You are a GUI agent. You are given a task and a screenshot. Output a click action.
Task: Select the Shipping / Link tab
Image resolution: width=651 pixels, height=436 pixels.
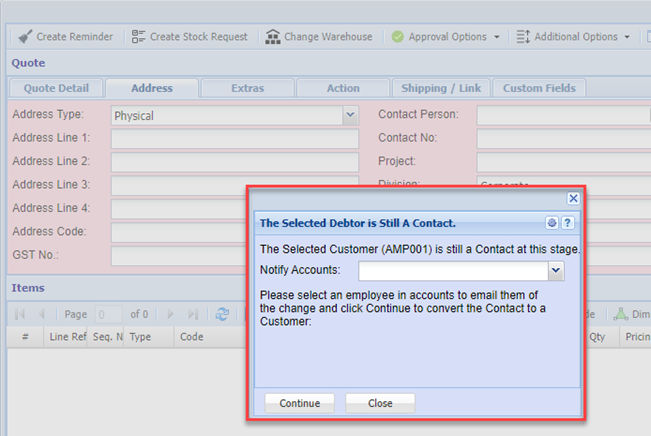439,88
